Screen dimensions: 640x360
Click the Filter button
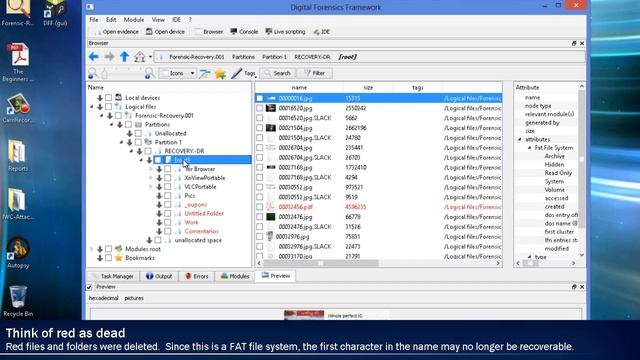click(x=314, y=73)
